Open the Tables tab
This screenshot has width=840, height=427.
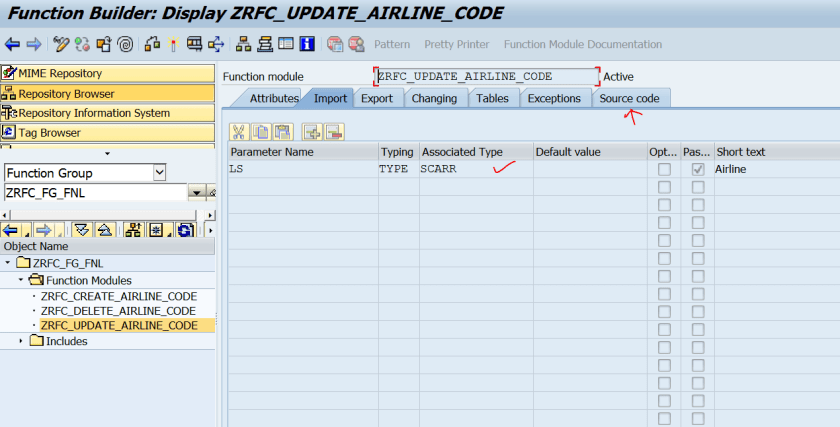pyautogui.click(x=492, y=99)
